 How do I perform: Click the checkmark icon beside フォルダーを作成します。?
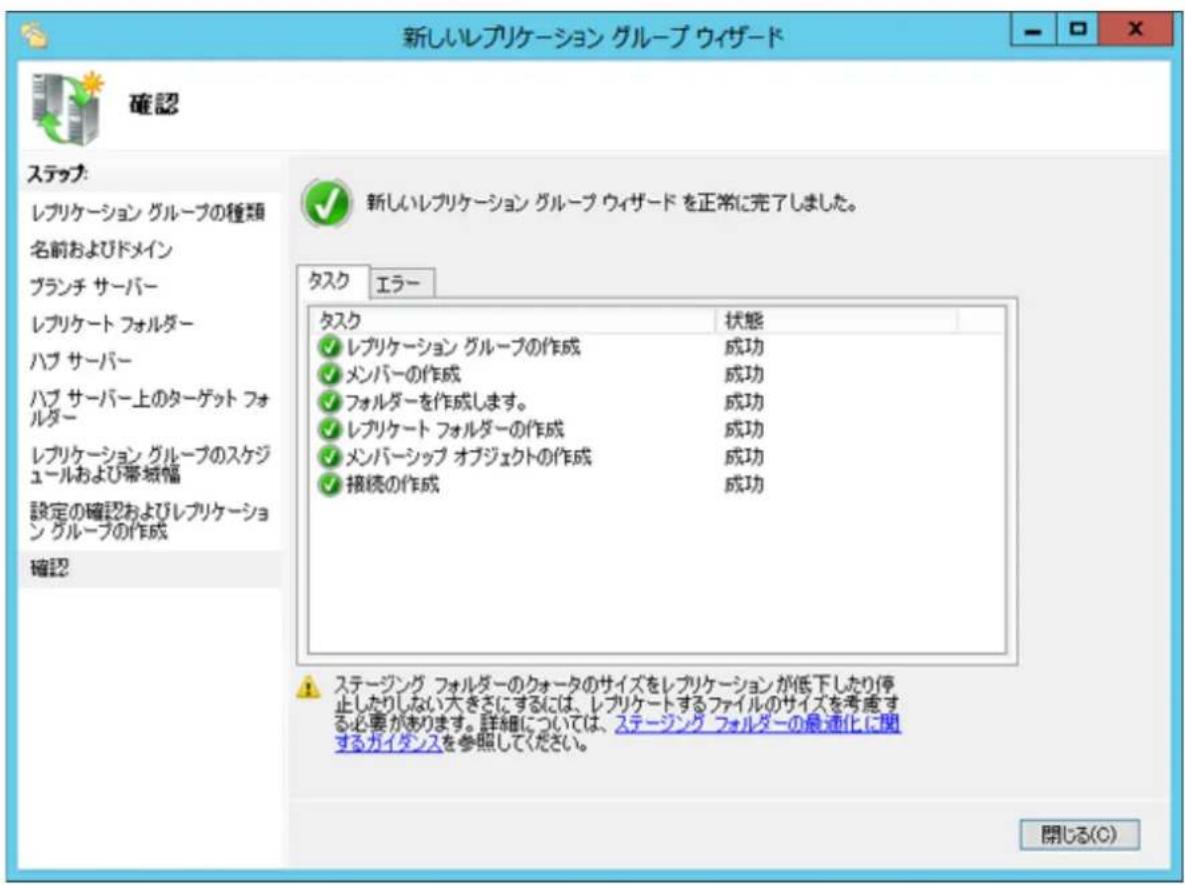coord(330,402)
